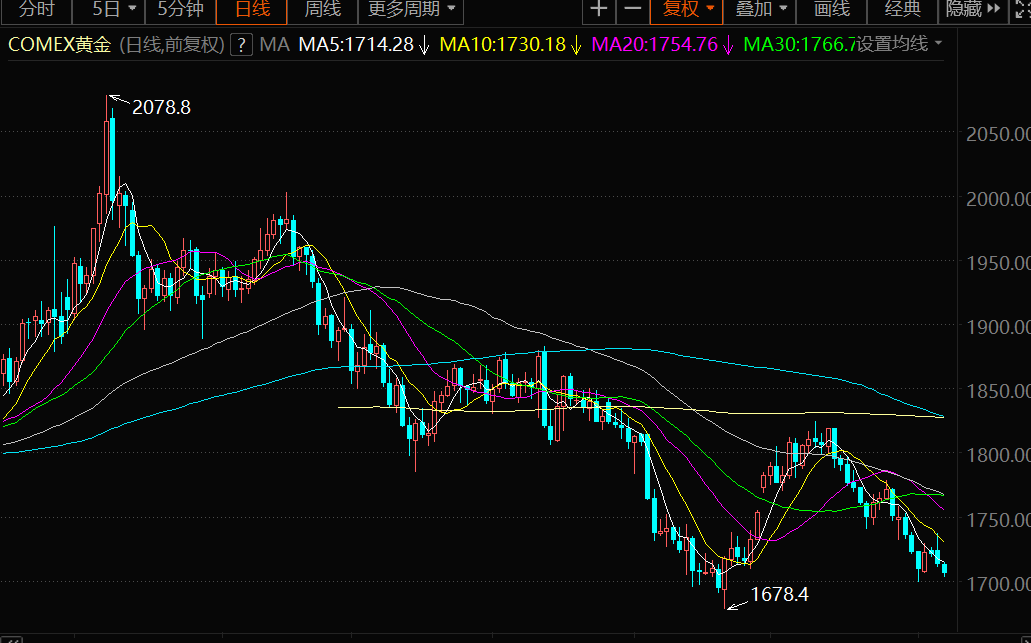Click the 隐藏 hide panel arrows
Screen dimensions: 1031x643
coord(973,10)
